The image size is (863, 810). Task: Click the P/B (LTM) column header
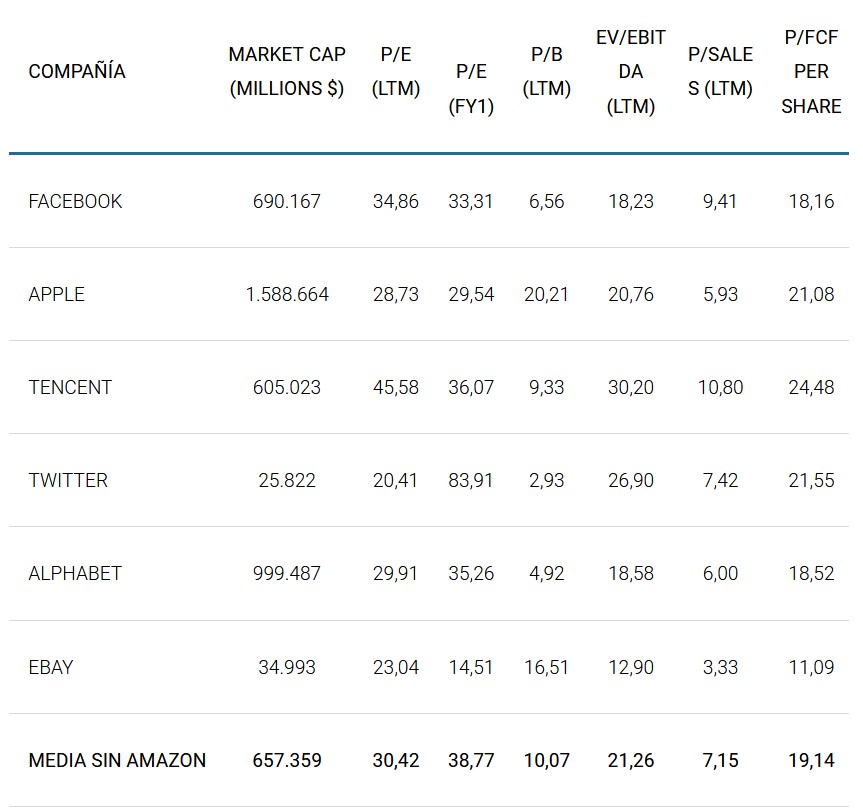coord(547,72)
